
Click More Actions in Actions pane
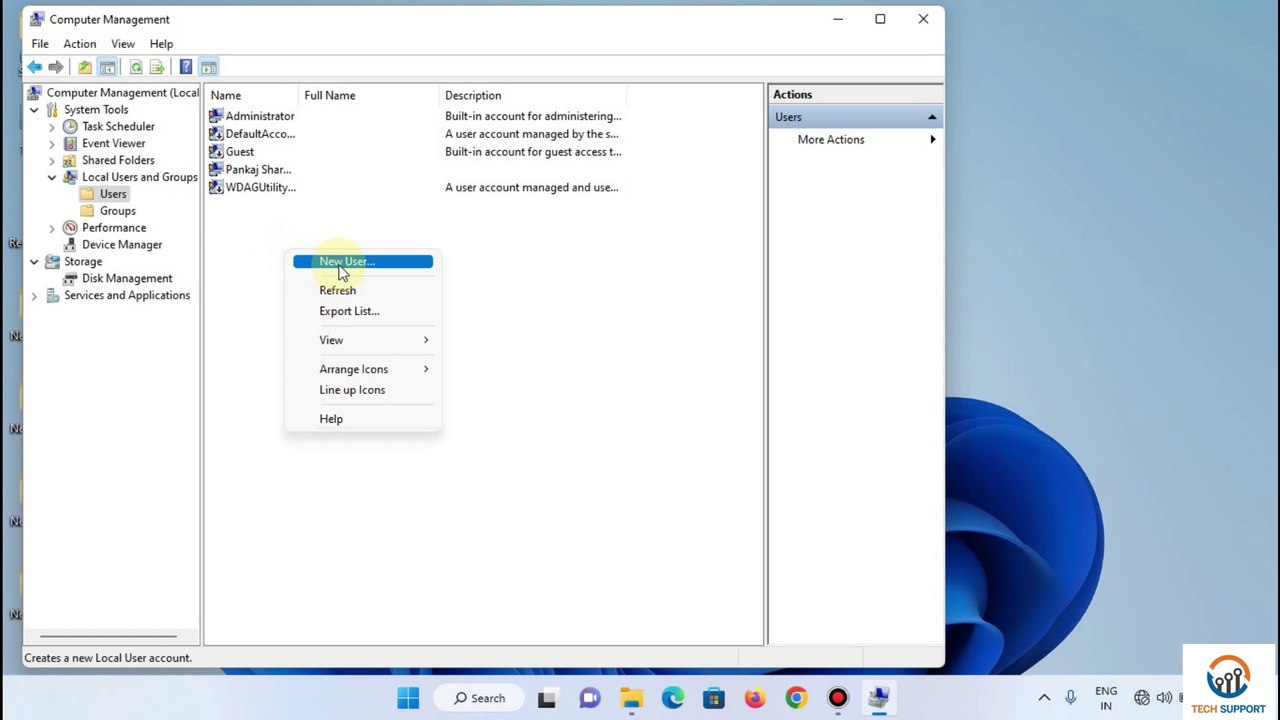[830, 140]
